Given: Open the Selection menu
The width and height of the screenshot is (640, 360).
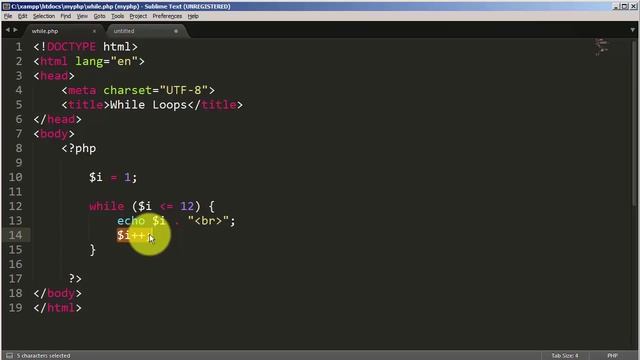Looking at the screenshot, I should coord(44,16).
